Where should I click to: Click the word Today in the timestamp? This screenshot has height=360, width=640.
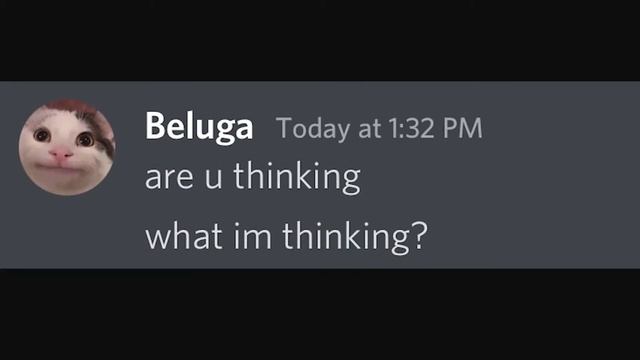313,129
